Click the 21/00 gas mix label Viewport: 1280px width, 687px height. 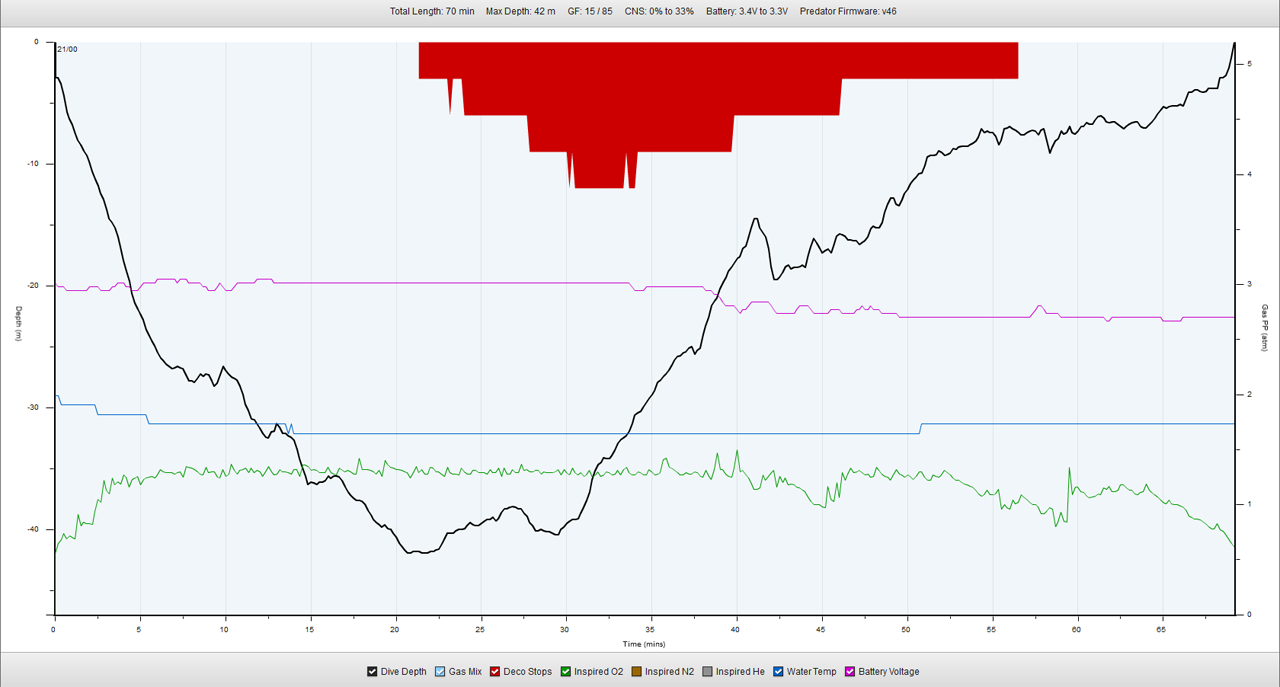(x=67, y=49)
